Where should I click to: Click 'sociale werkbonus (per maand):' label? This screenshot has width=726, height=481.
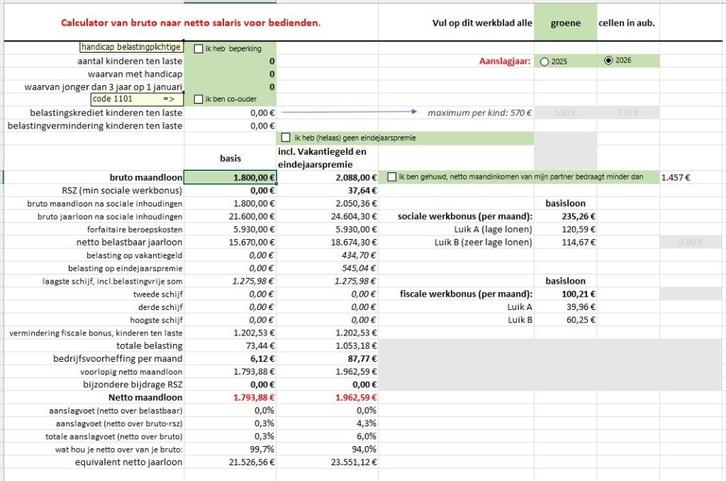[x=465, y=216]
